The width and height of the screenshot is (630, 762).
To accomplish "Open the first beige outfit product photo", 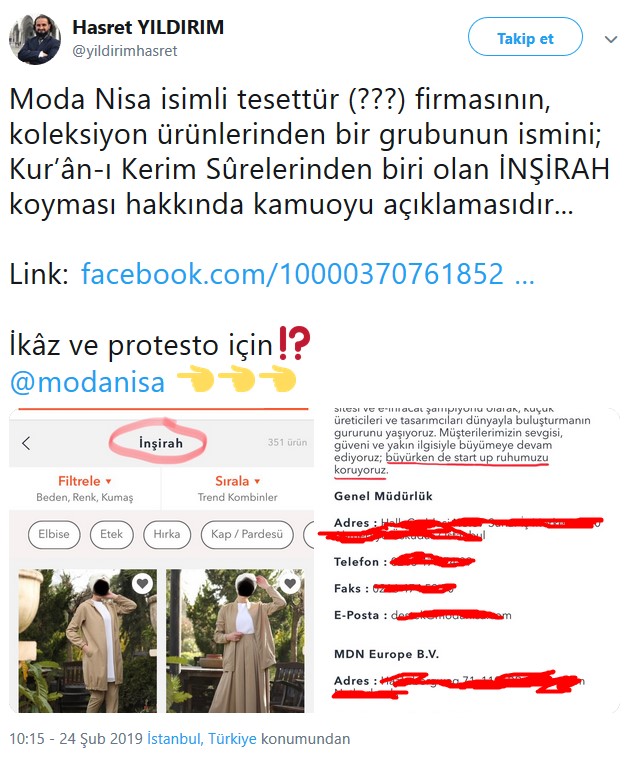I will 88,641.
